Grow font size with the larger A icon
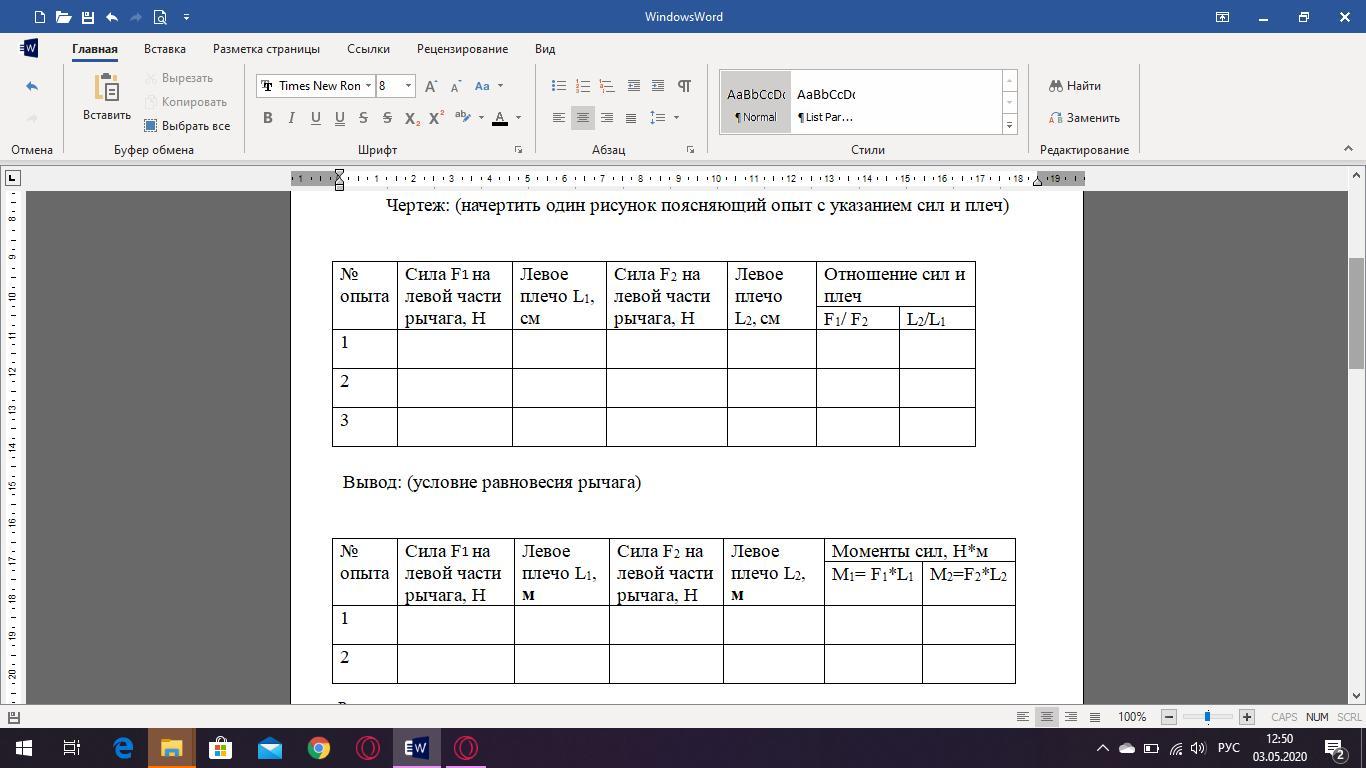The image size is (1366, 768). click(431, 86)
